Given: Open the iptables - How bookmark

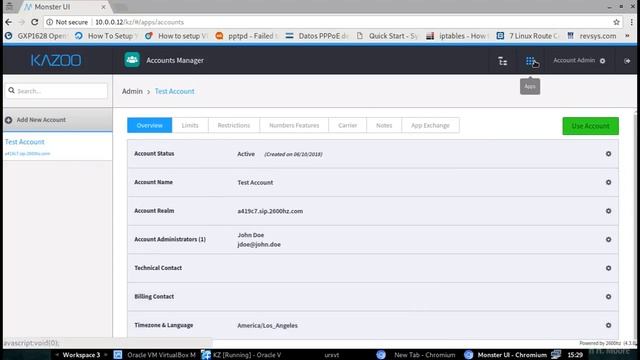Looking at the screenshot, I should [x=458, y=36].
